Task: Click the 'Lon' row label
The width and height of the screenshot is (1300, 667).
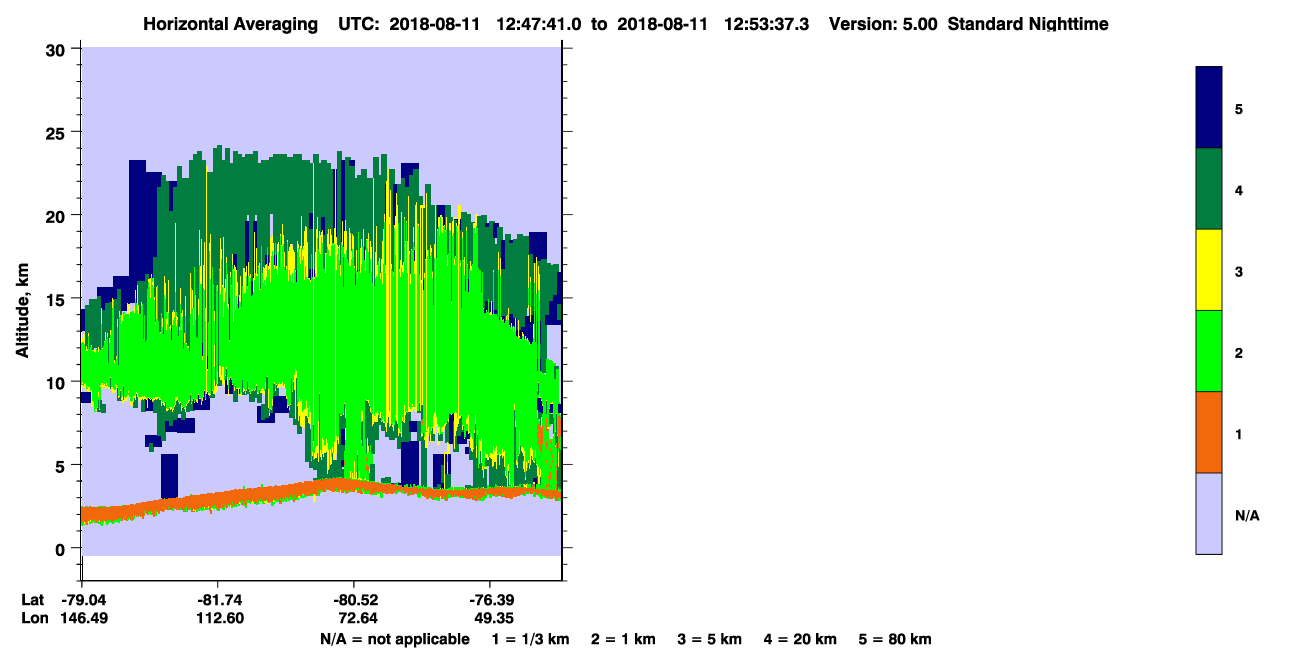Action: (x=33, y=619)
